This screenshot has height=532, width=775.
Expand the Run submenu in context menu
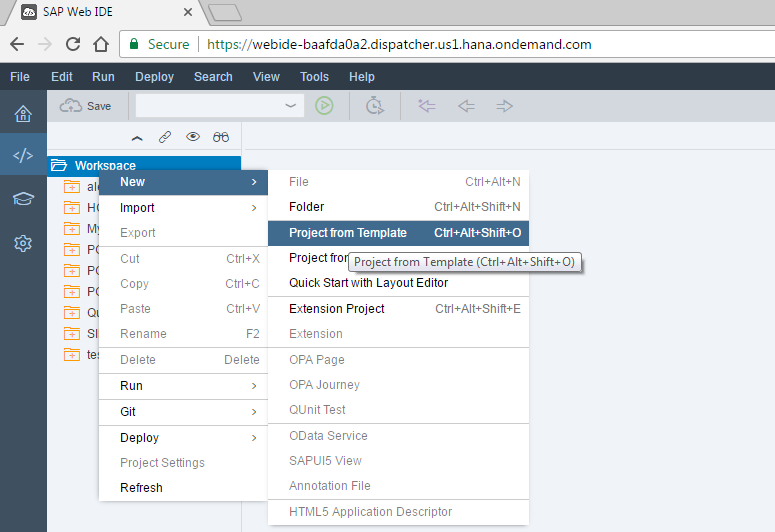(183, 386)
